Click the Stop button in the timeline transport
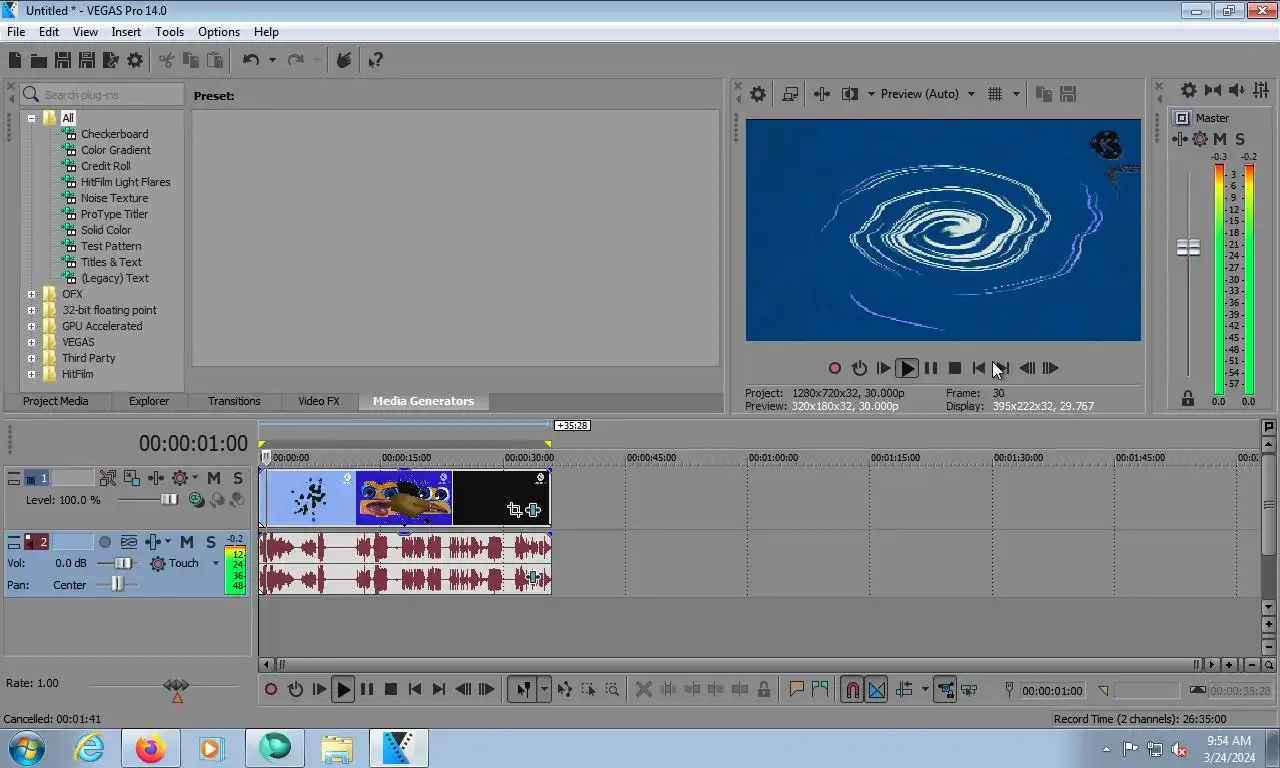Viewport: 1280px width, 768px height. (391, 689)
